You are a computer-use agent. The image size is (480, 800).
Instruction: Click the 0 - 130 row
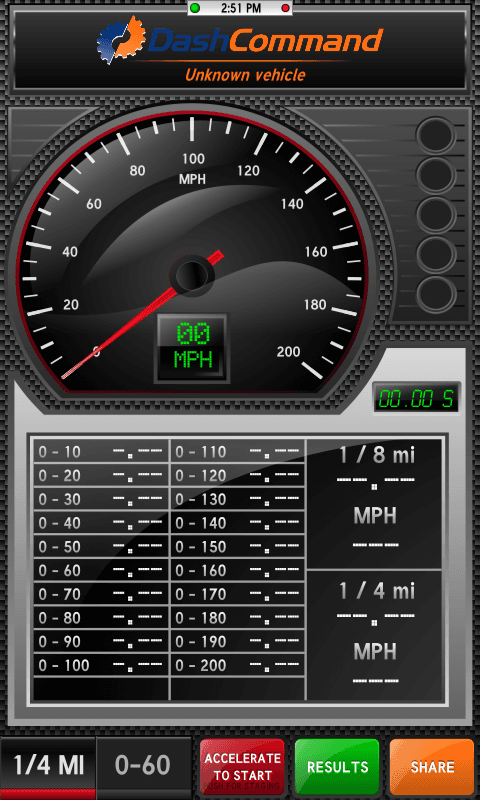click(237, 499)
